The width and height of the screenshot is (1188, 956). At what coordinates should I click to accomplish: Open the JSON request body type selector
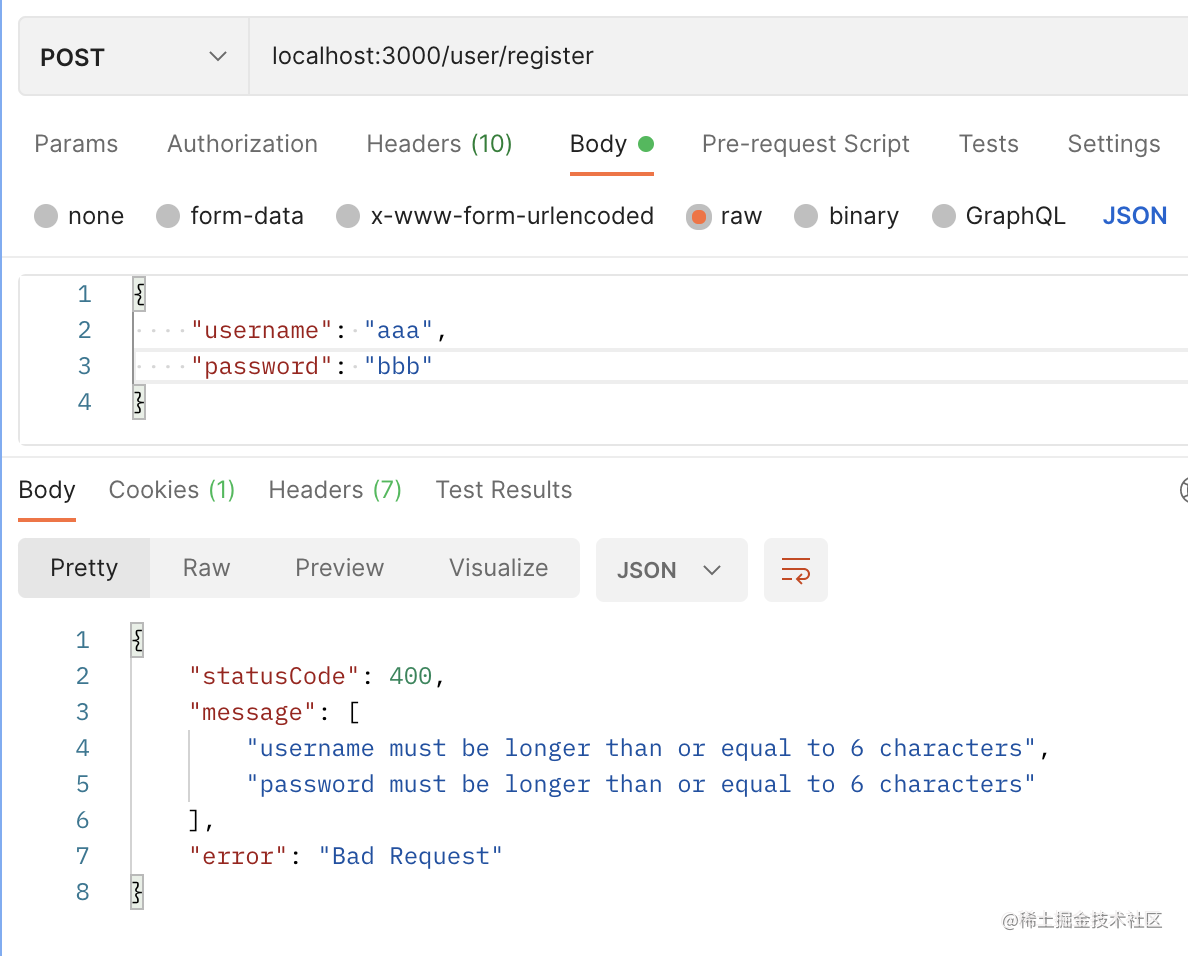coord(1134,216)
